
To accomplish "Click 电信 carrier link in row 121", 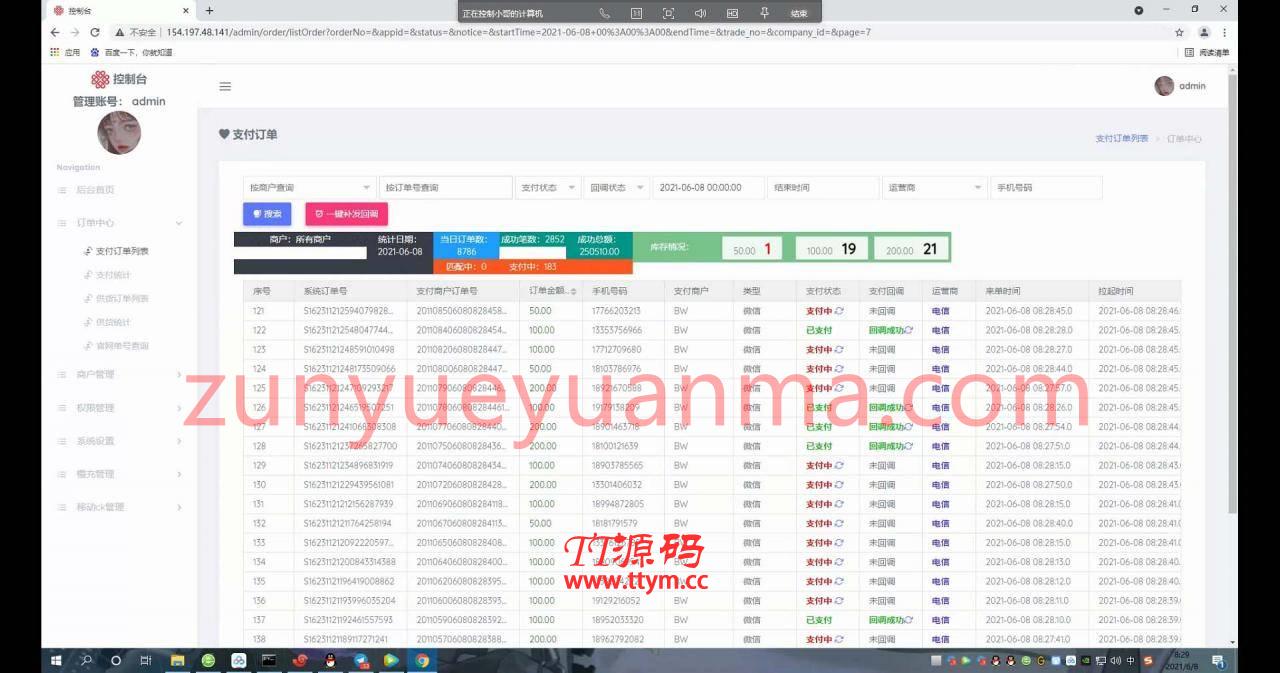I will click(941, 311).
